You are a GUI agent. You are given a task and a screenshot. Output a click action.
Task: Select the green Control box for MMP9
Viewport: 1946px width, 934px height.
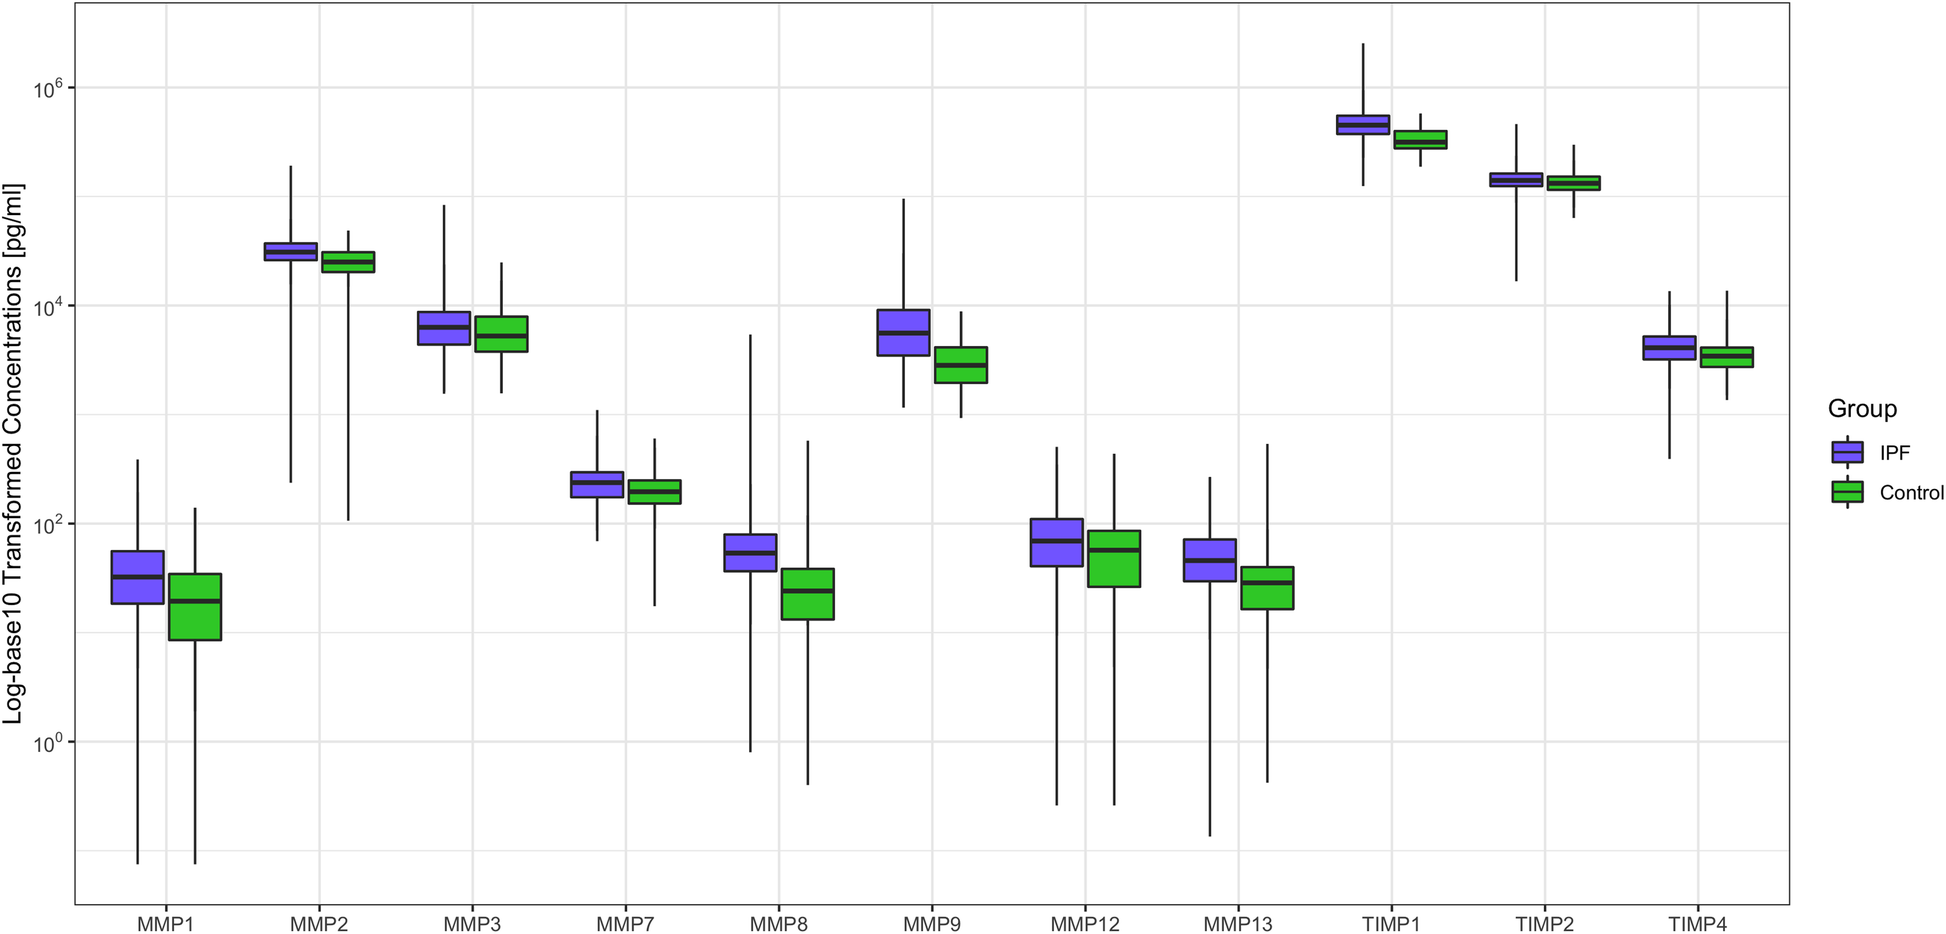pyautogui.click(x=961, y=365)
